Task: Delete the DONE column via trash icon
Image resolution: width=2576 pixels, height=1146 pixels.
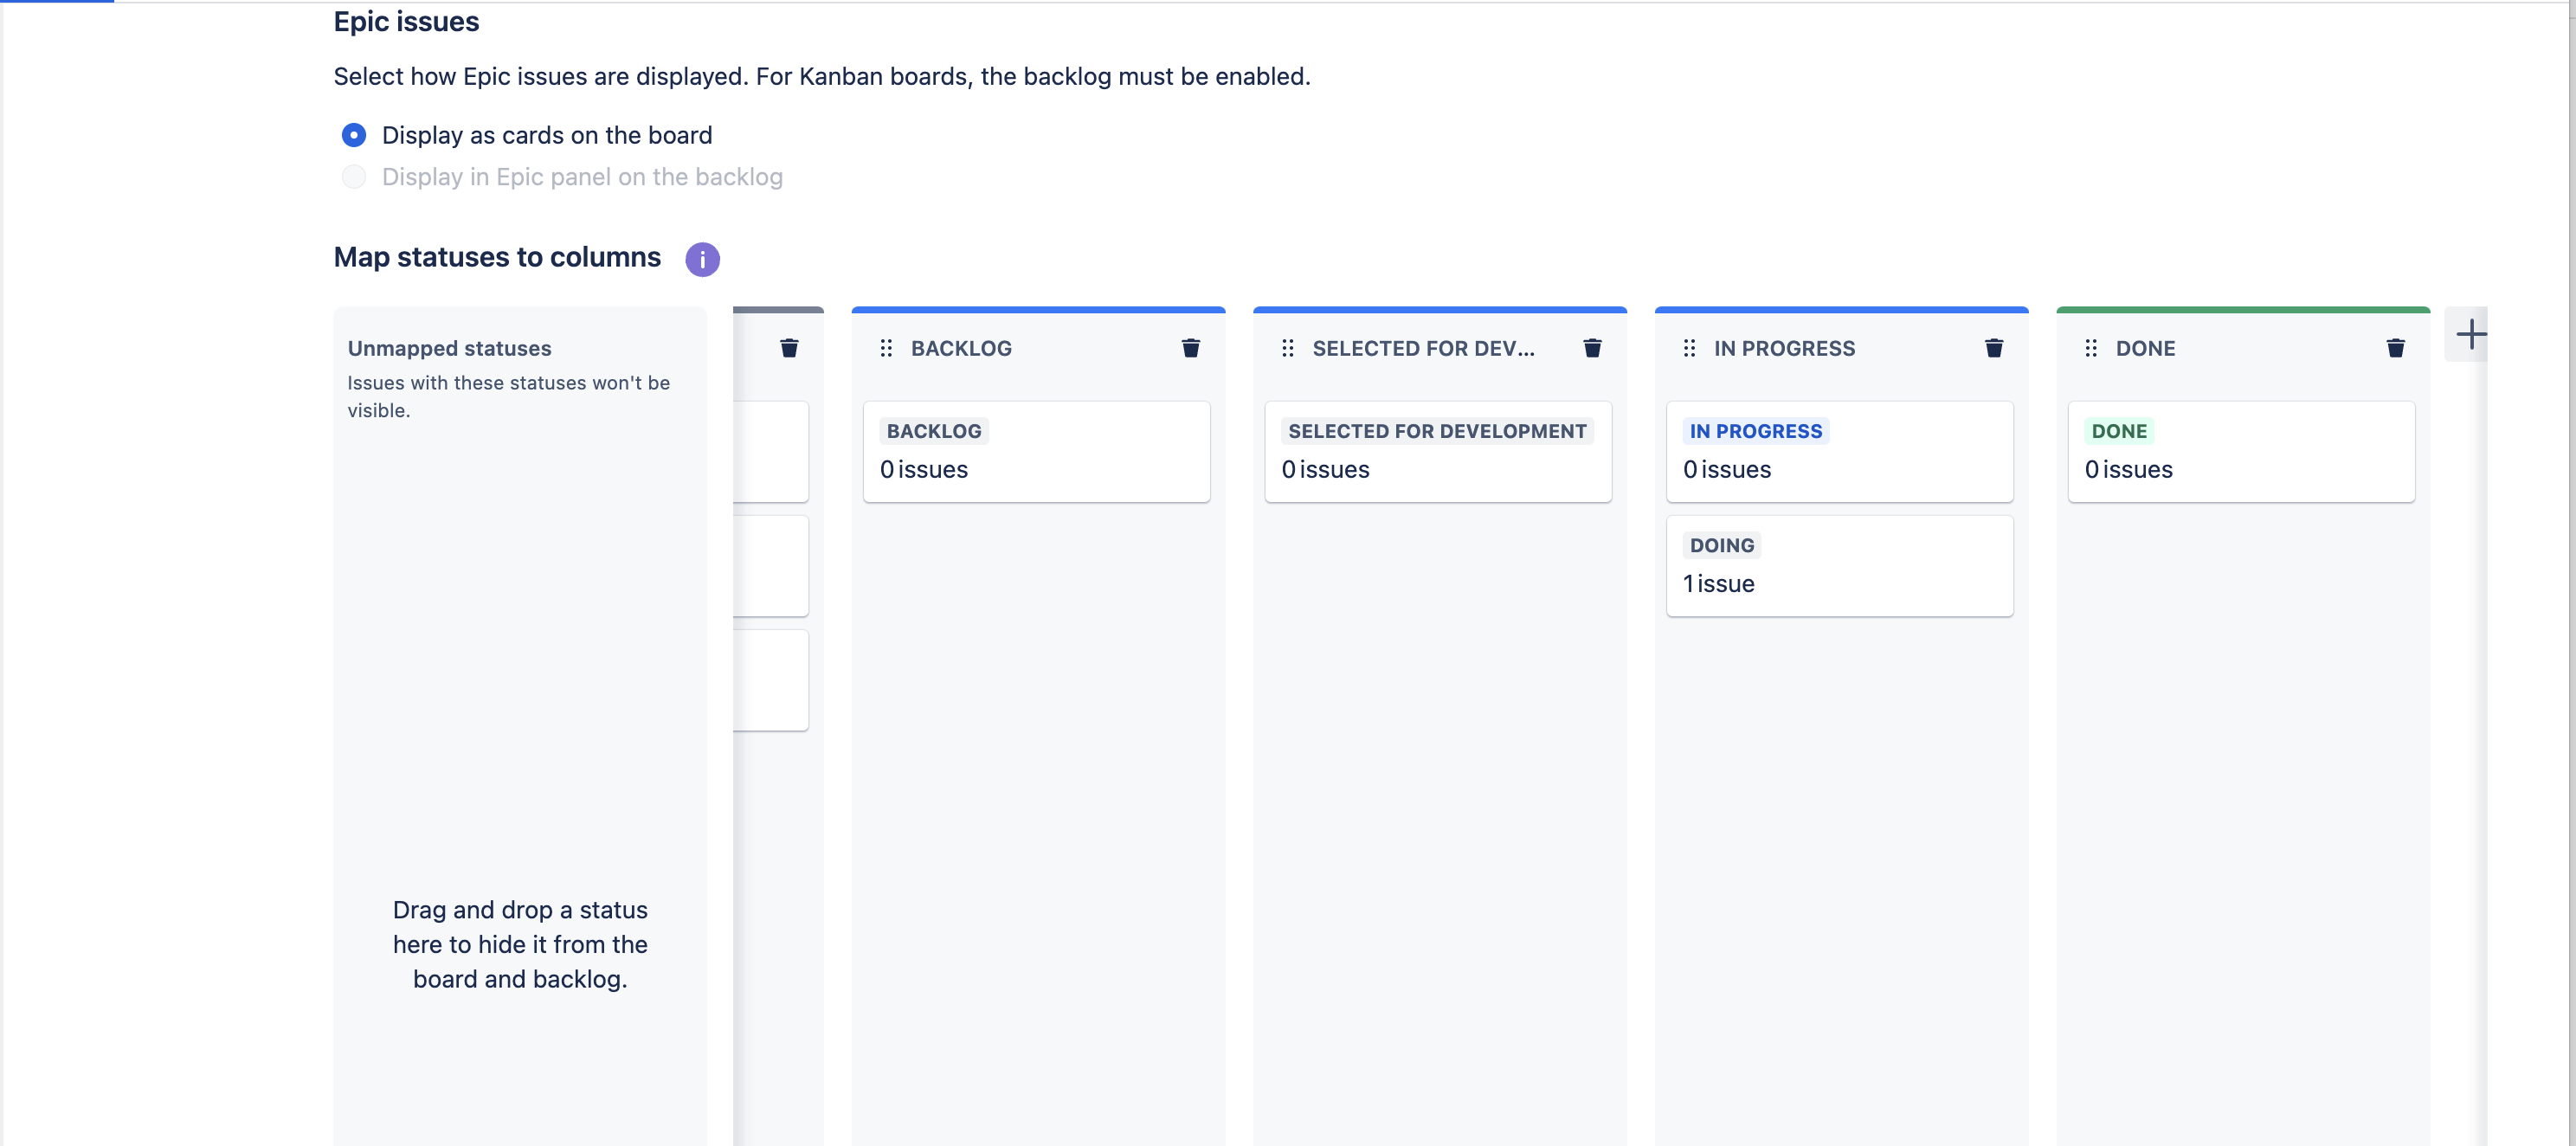Action: (x=2395, y=348)
